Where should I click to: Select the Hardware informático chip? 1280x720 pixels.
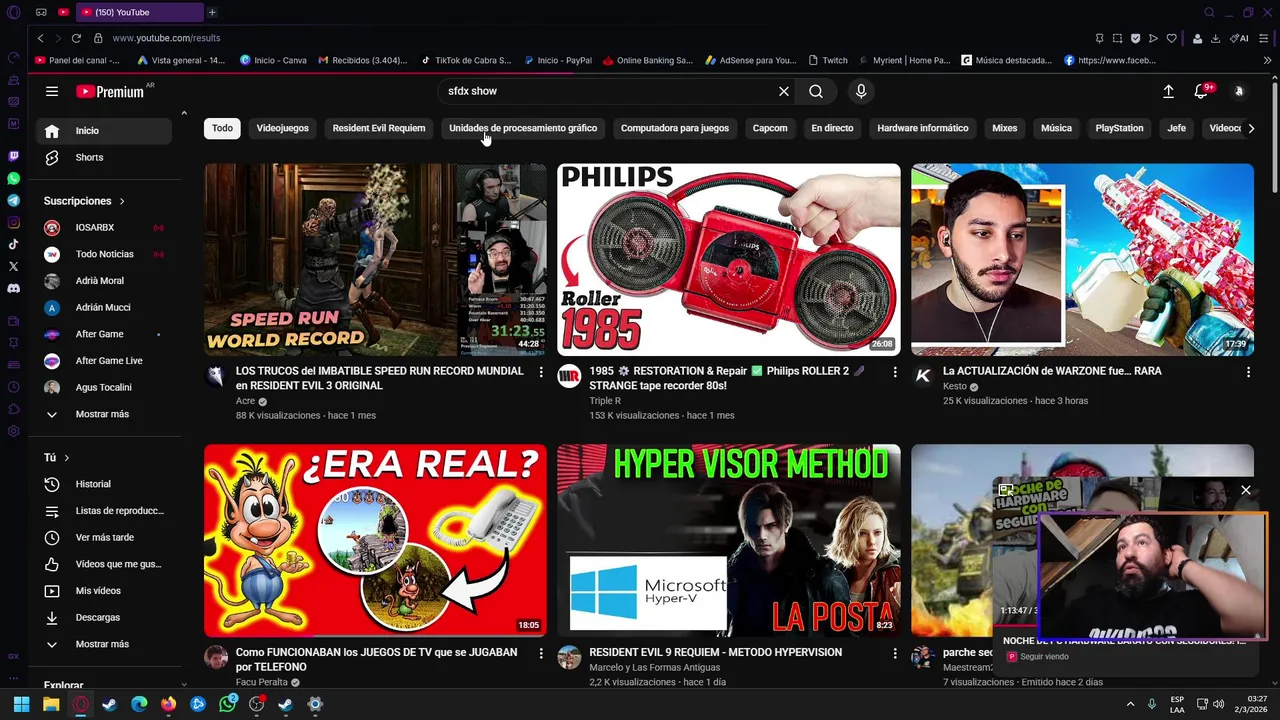(923, 128)
